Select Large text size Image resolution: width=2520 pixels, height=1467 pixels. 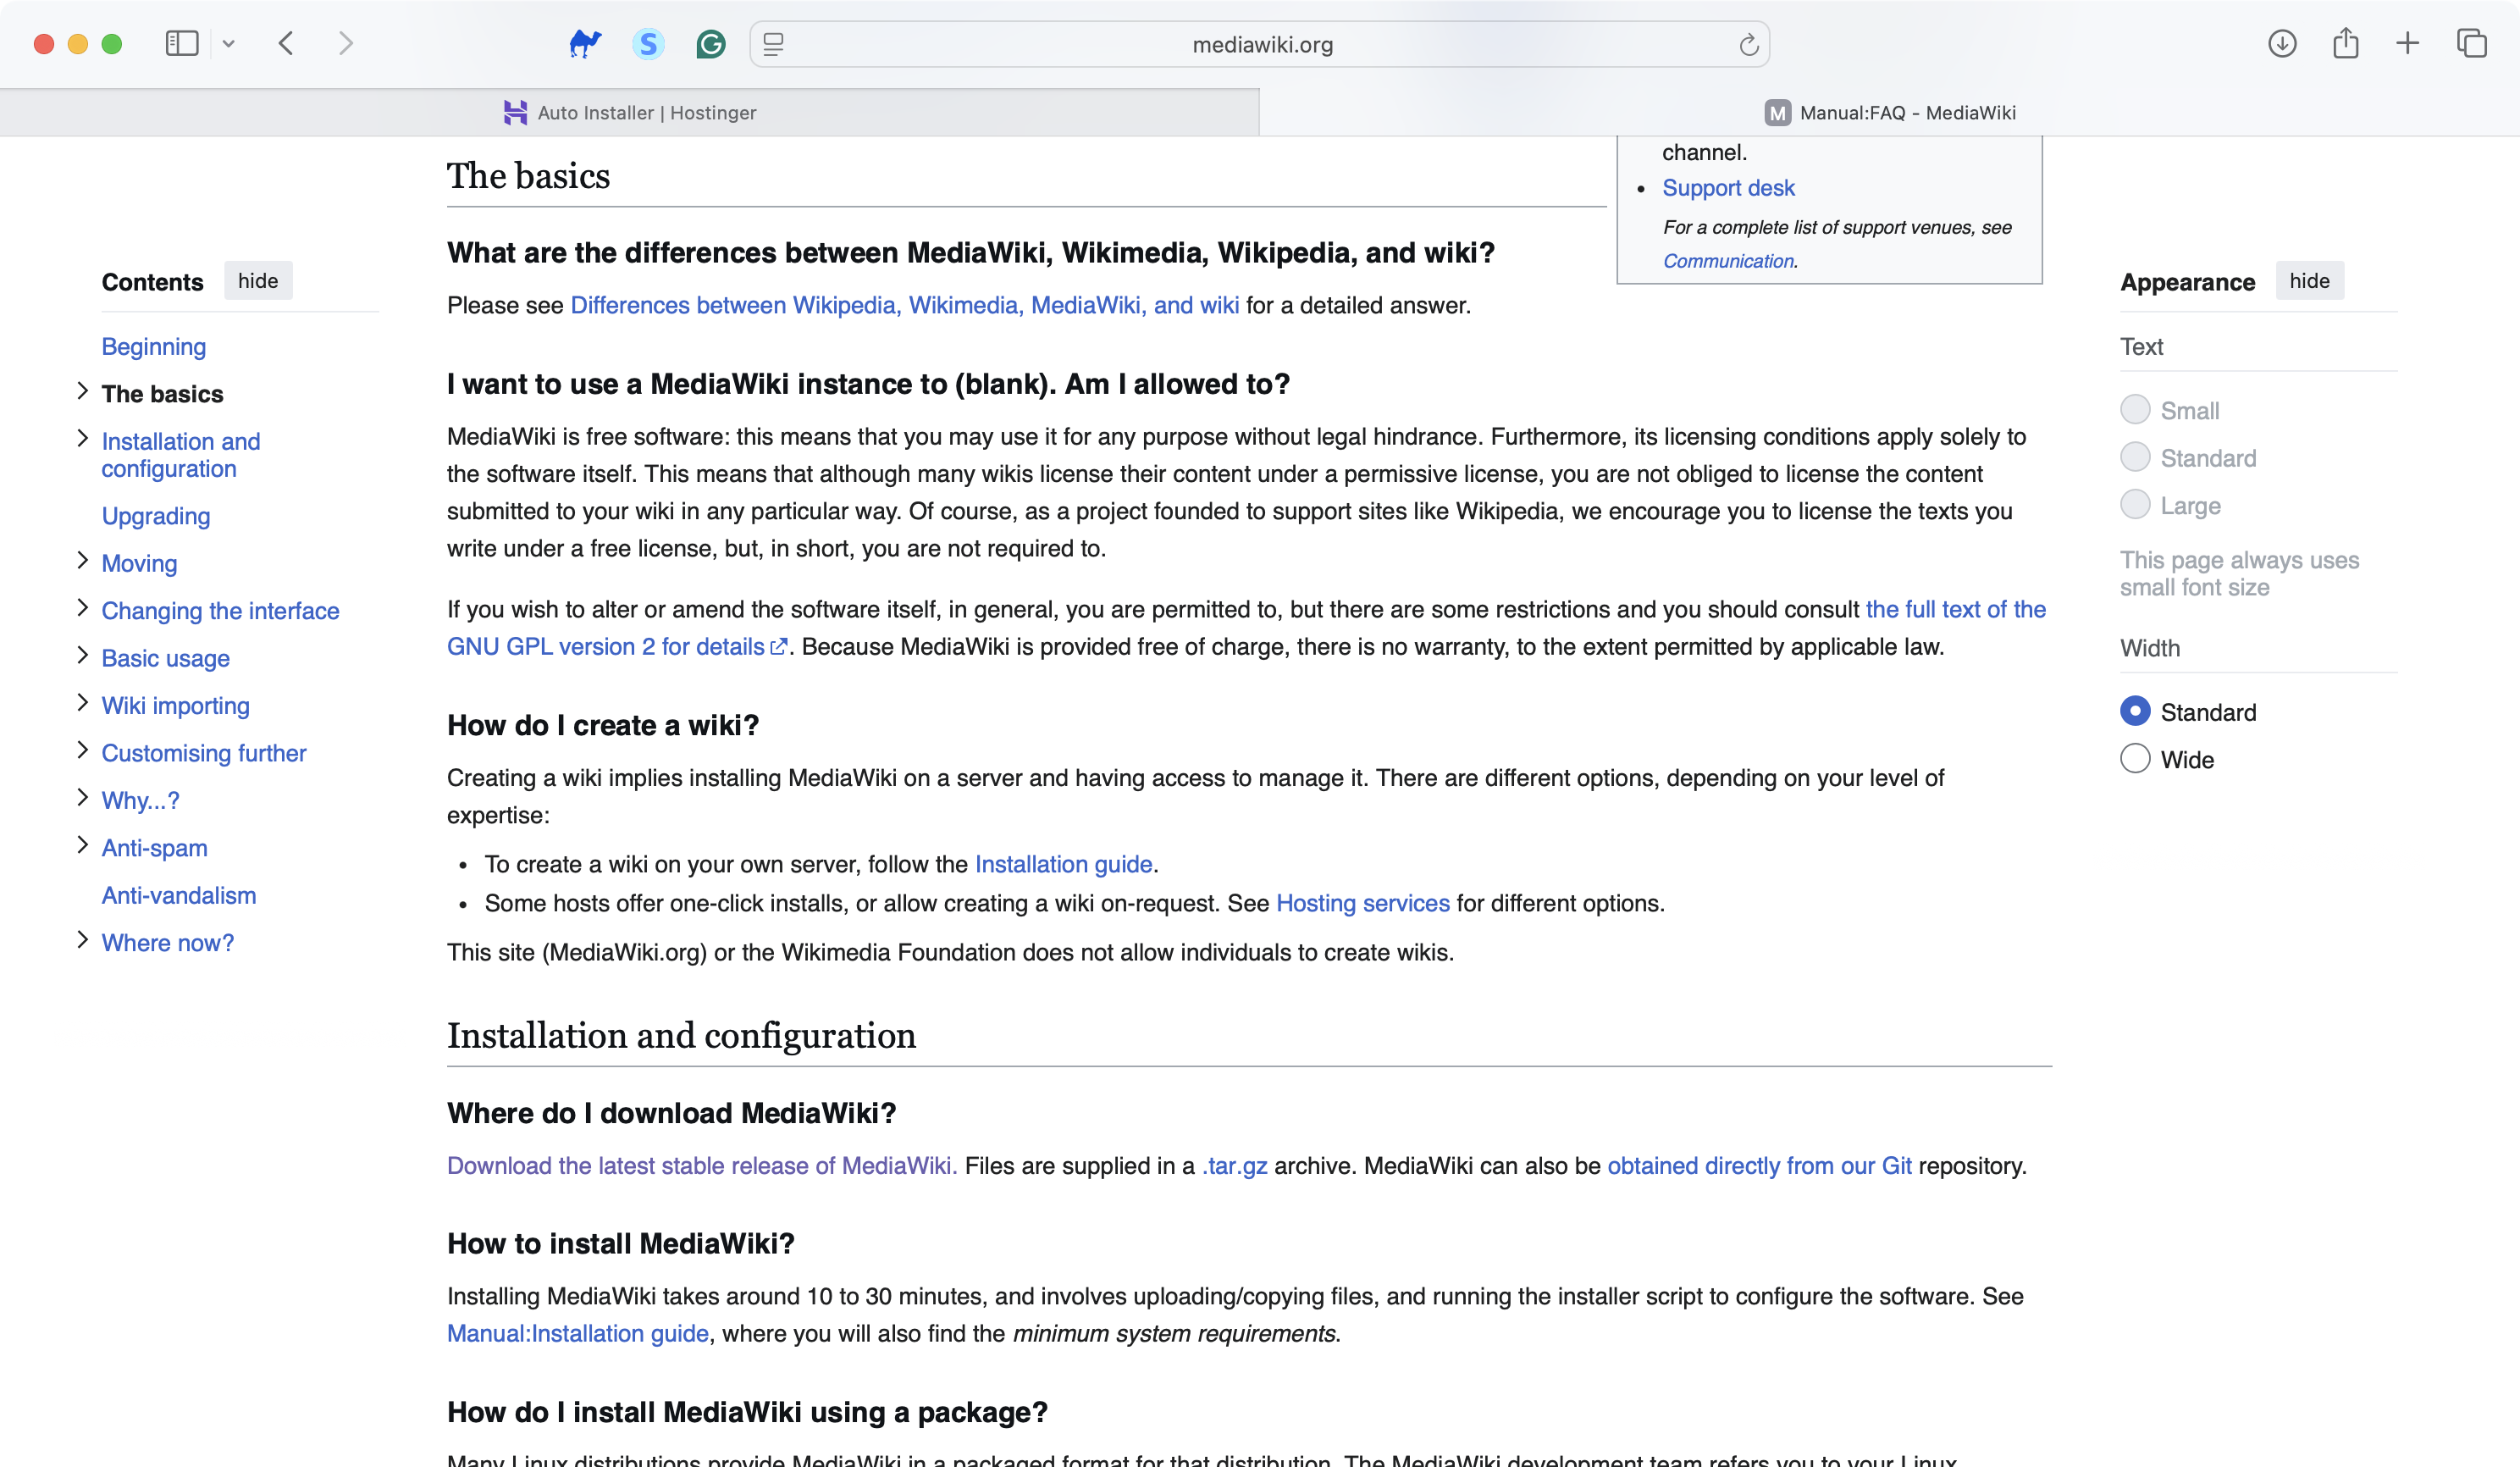point(2136,505)
